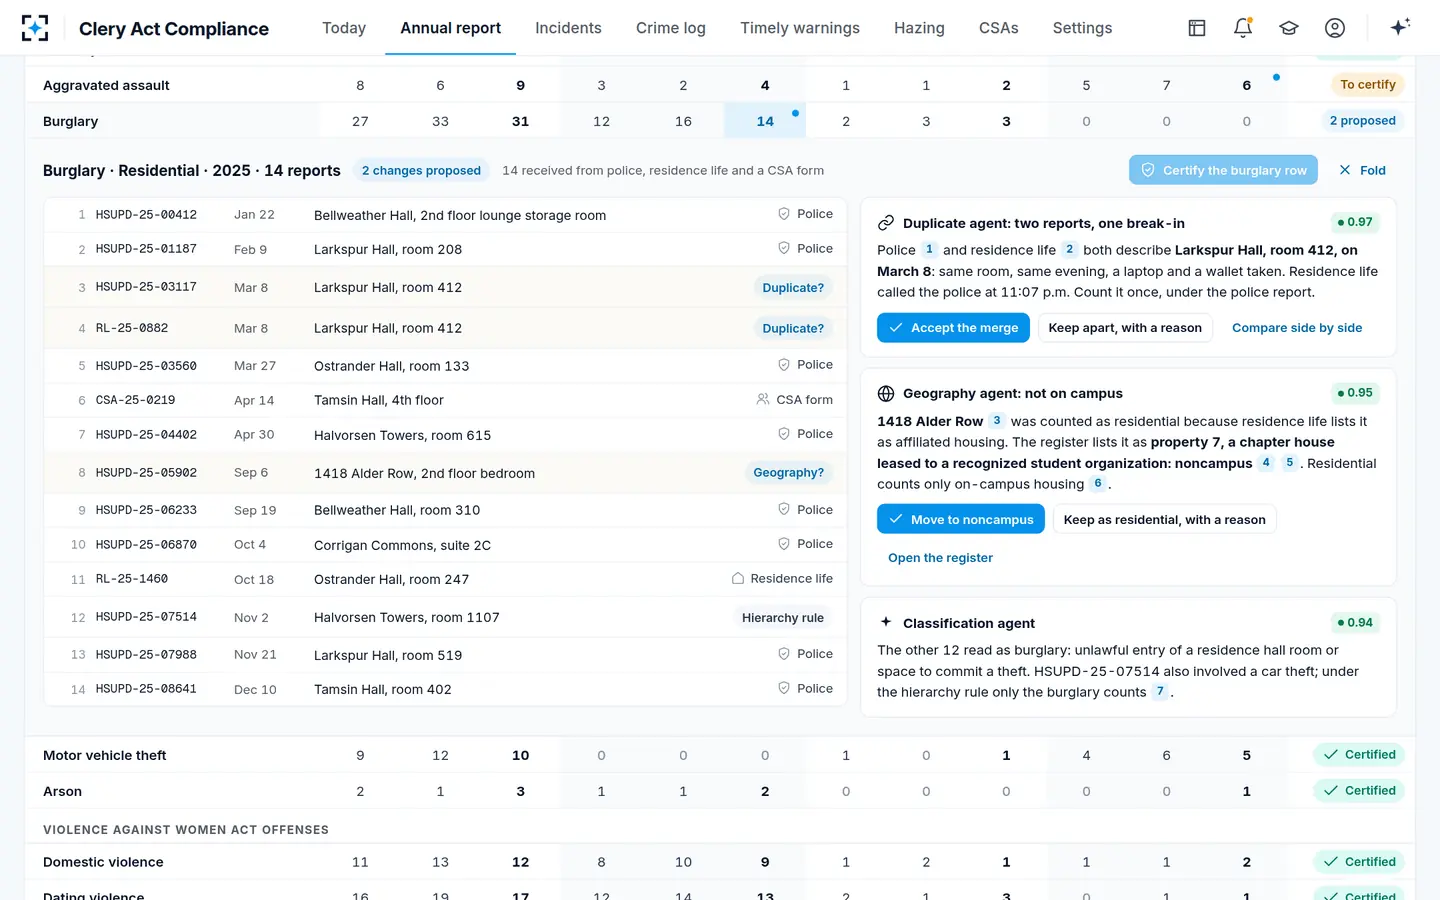The width and height of the screenshot is (1440, 900).
Task: Accept the merge of duplicate reports
Action: [953, 328]
